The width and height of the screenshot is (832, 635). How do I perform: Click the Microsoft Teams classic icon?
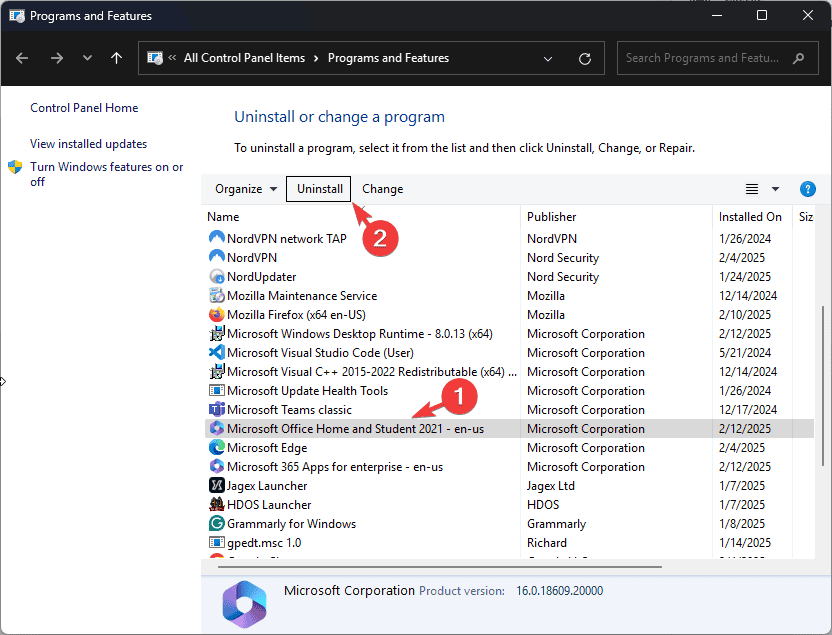click(x=216, y=409)
